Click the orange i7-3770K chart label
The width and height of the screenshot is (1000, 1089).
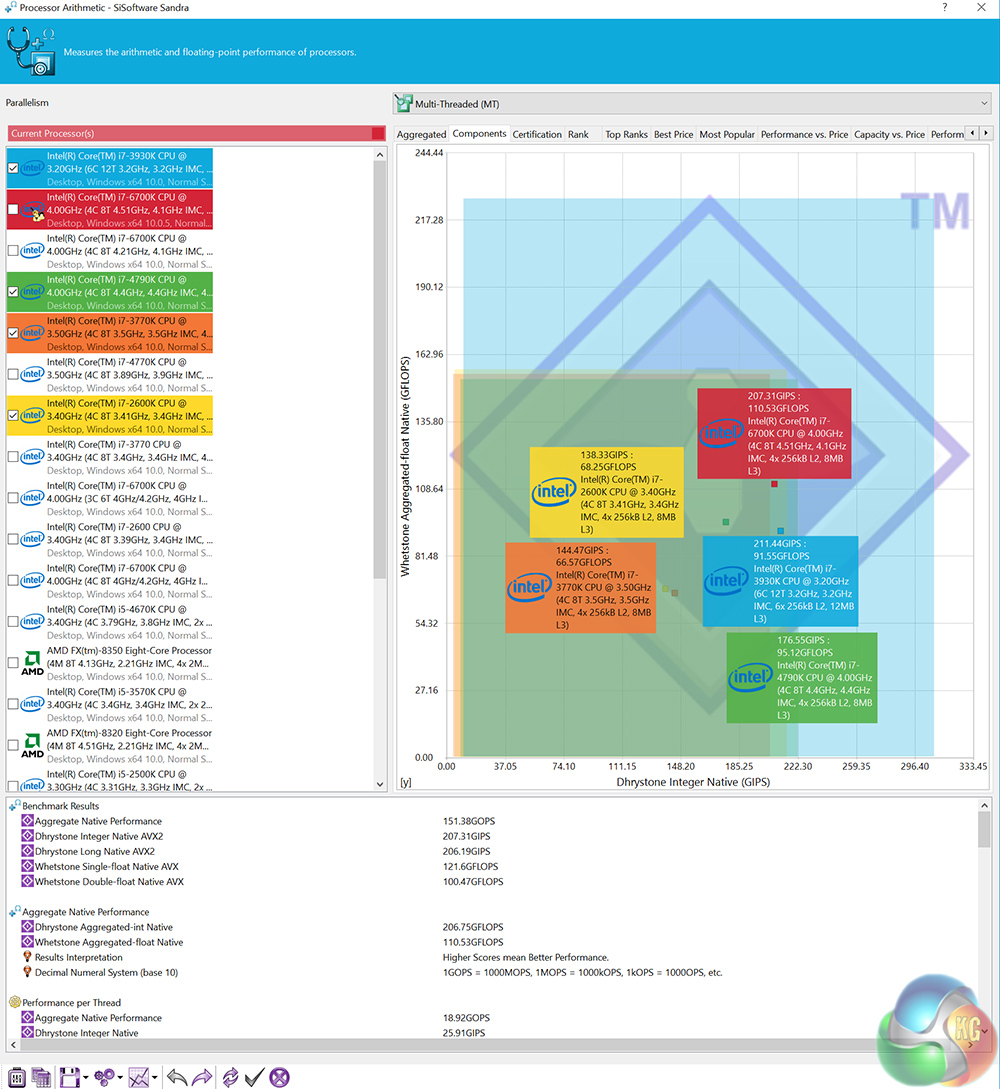click(581, 587)
